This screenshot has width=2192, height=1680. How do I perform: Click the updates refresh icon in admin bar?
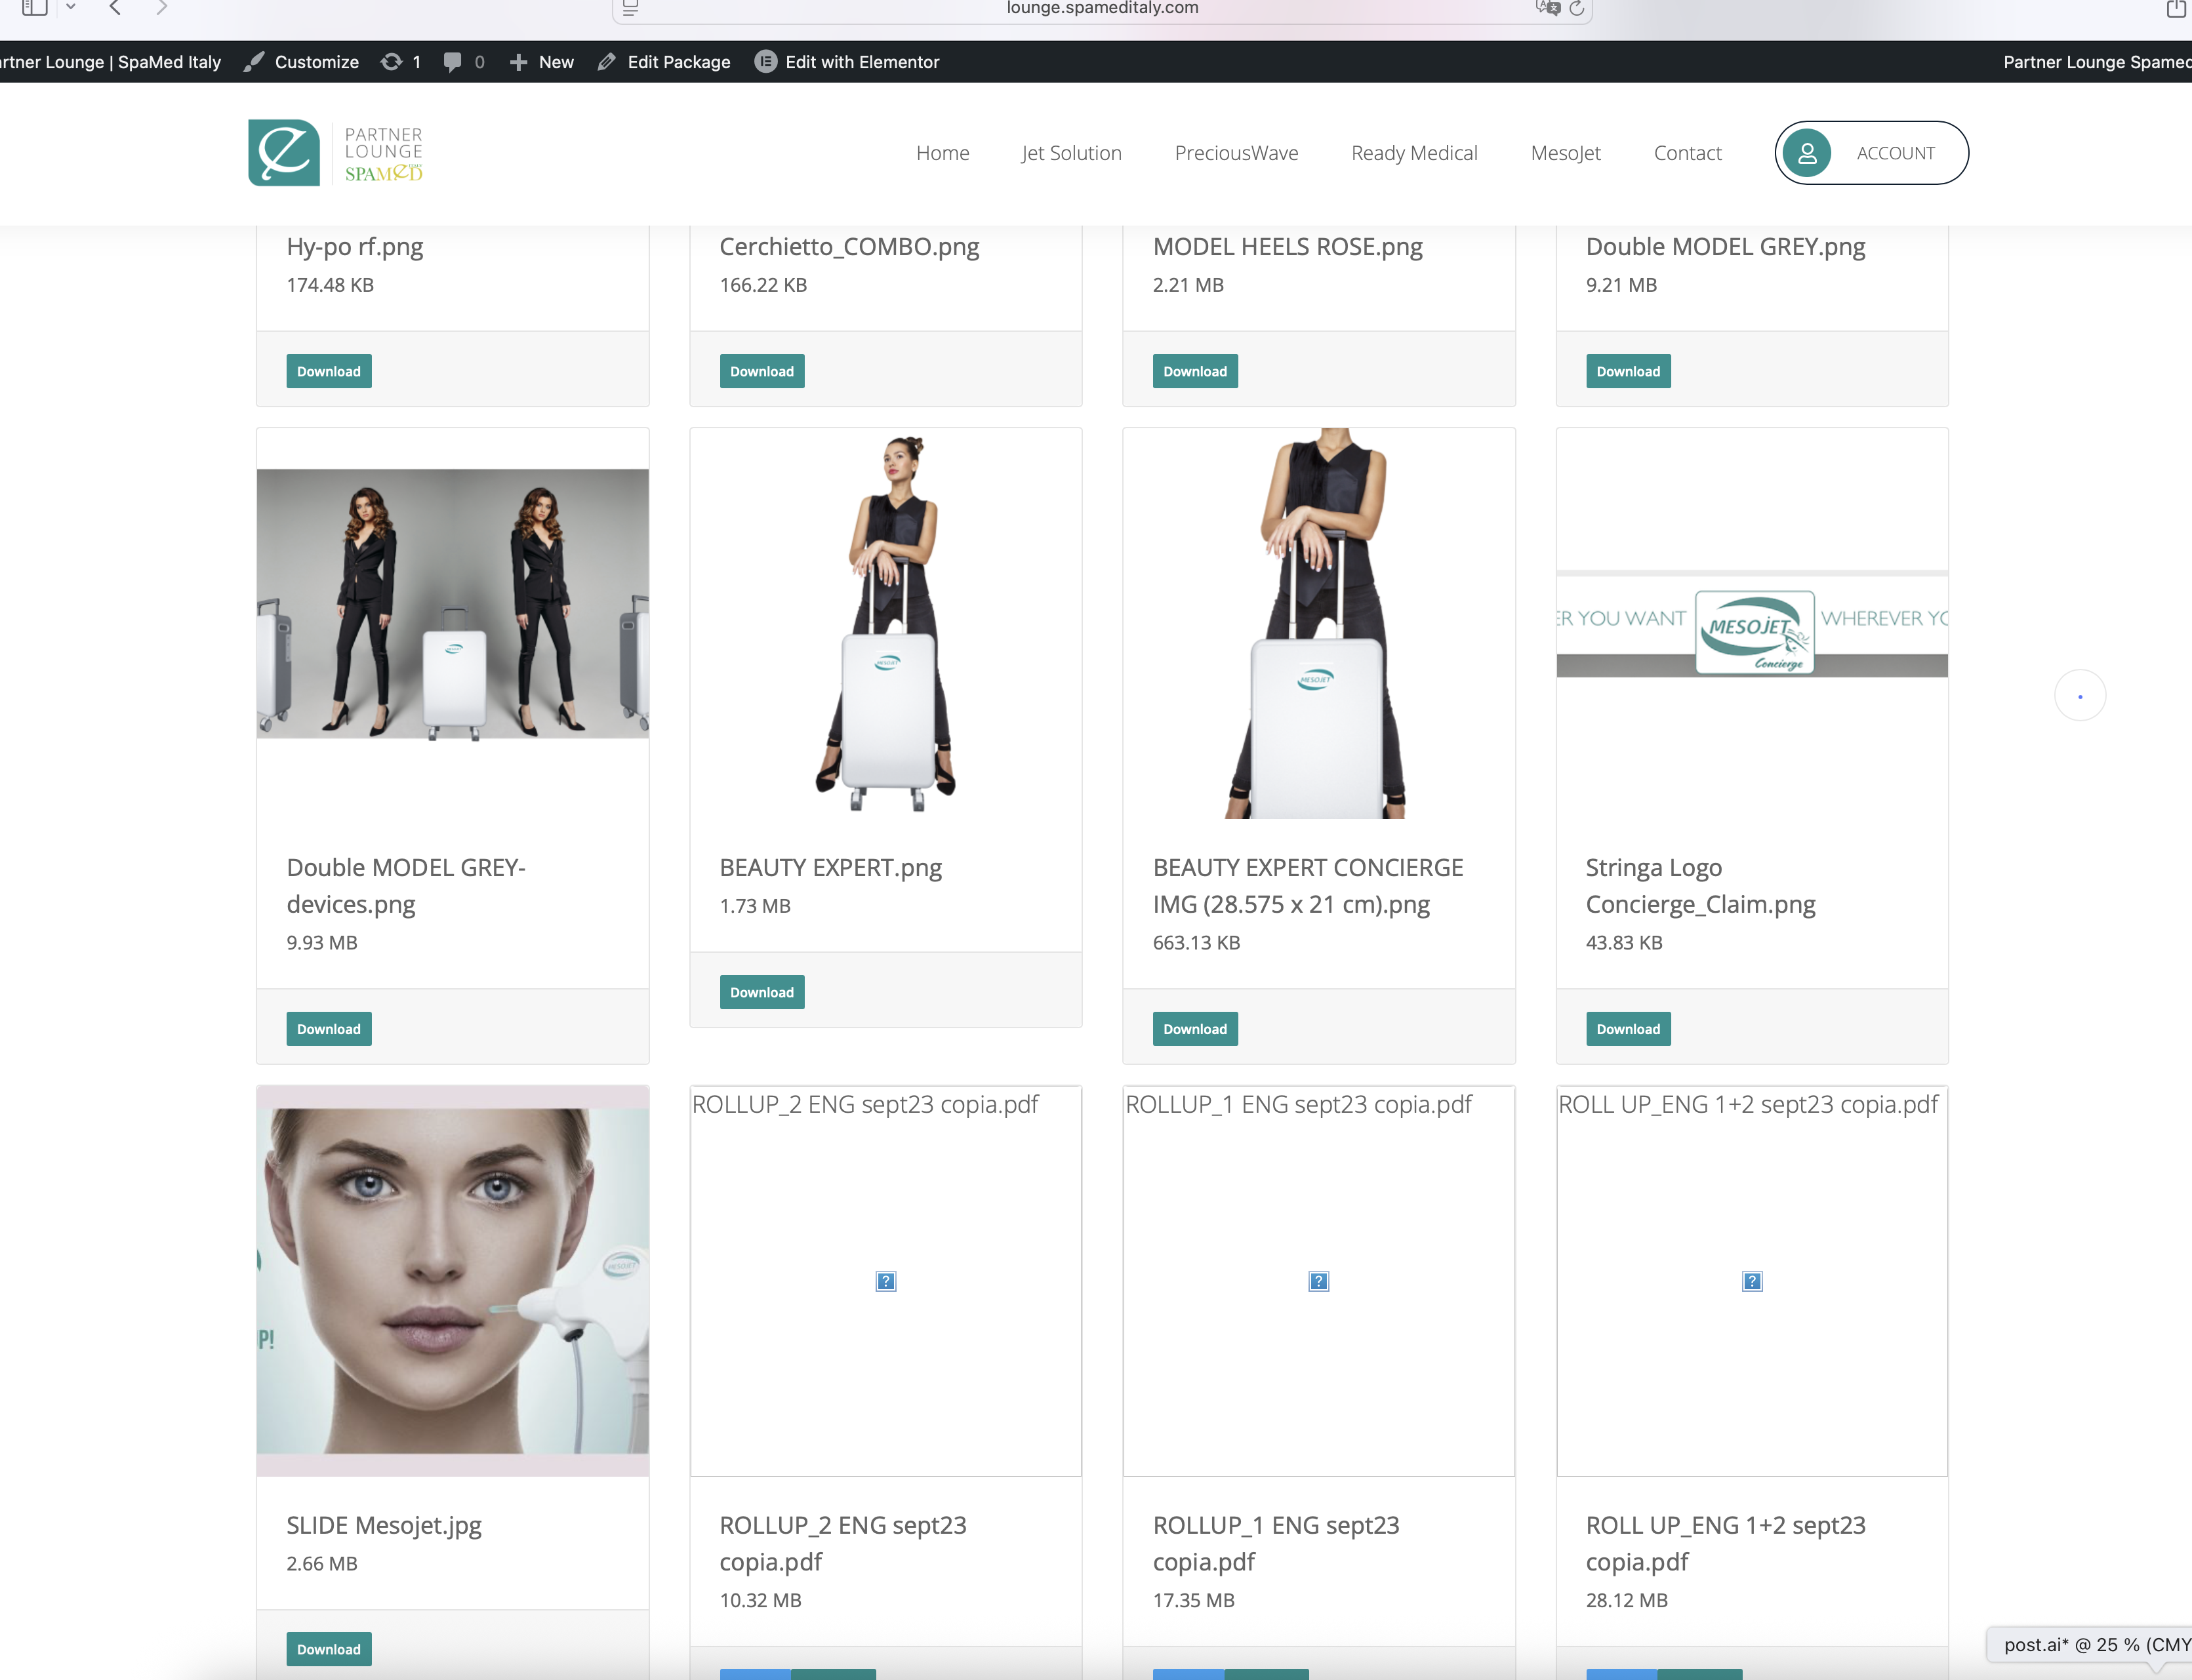point(392,62)
